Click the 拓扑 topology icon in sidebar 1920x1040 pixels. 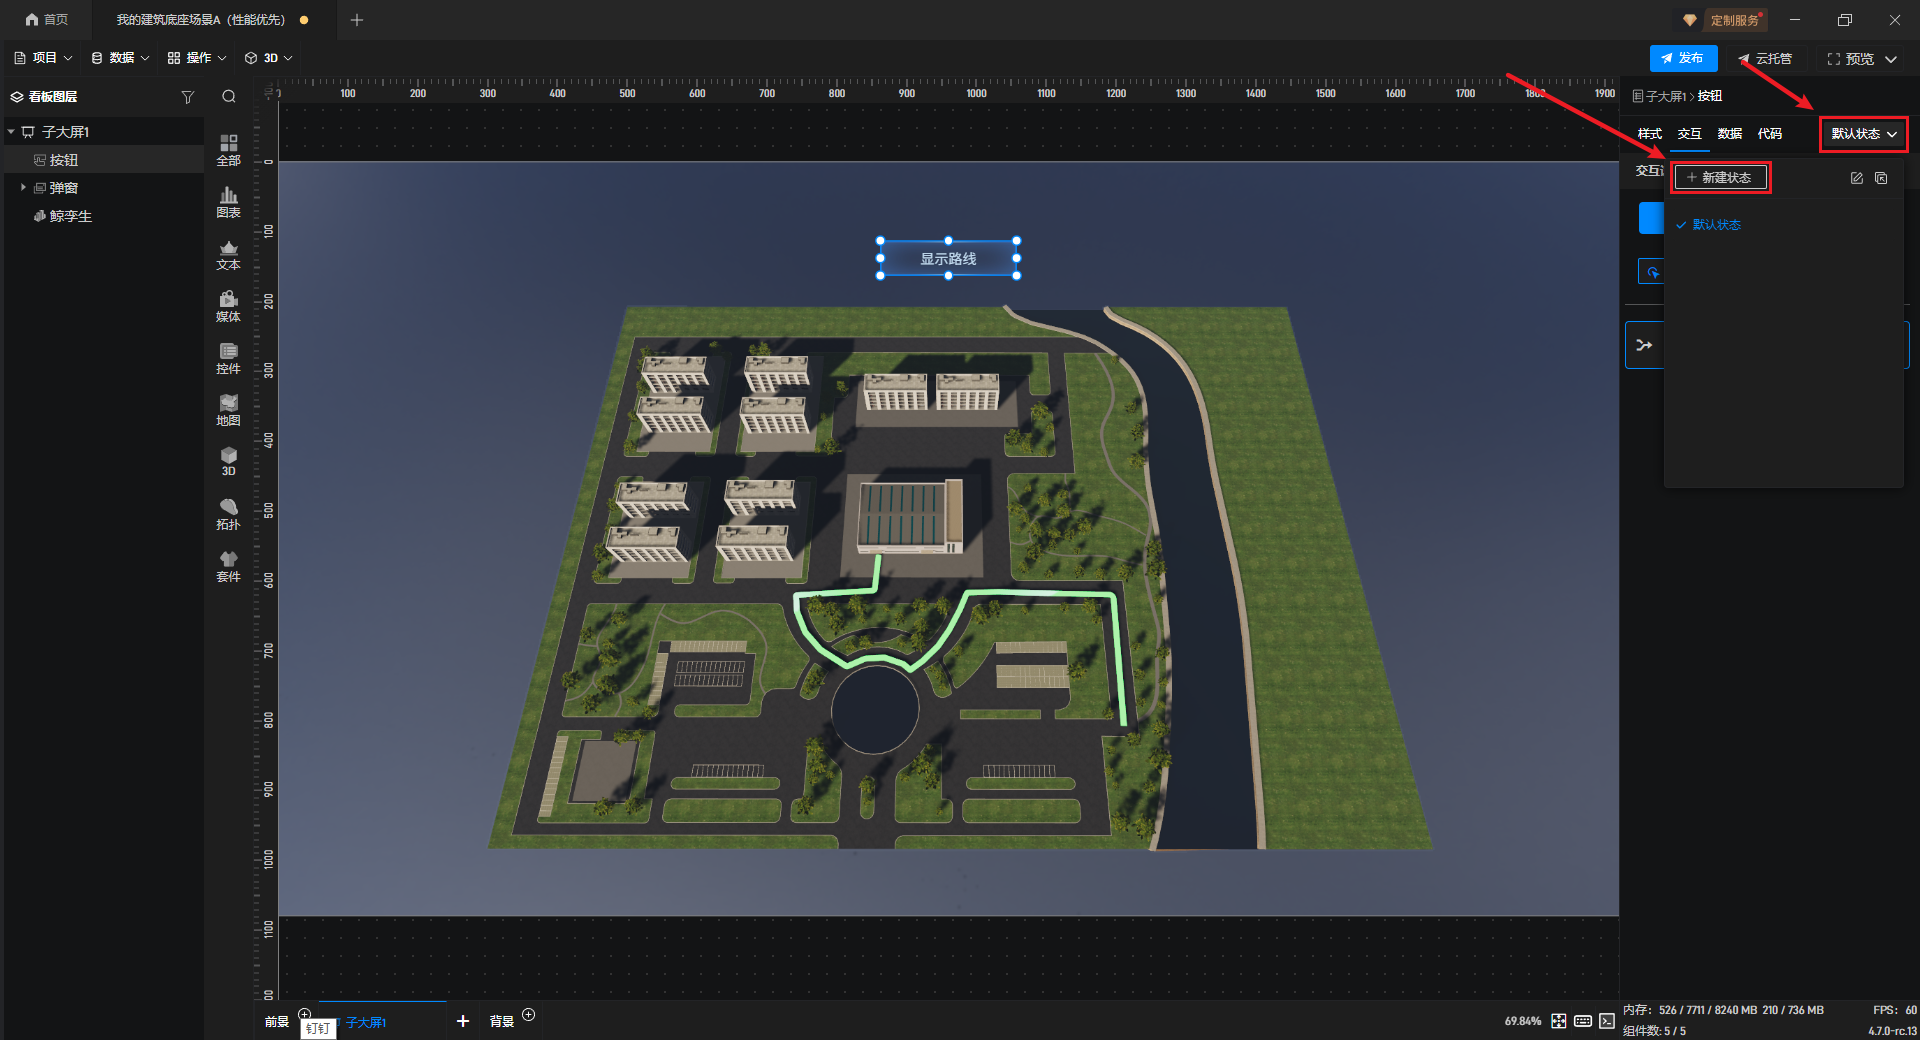point(228,513)
